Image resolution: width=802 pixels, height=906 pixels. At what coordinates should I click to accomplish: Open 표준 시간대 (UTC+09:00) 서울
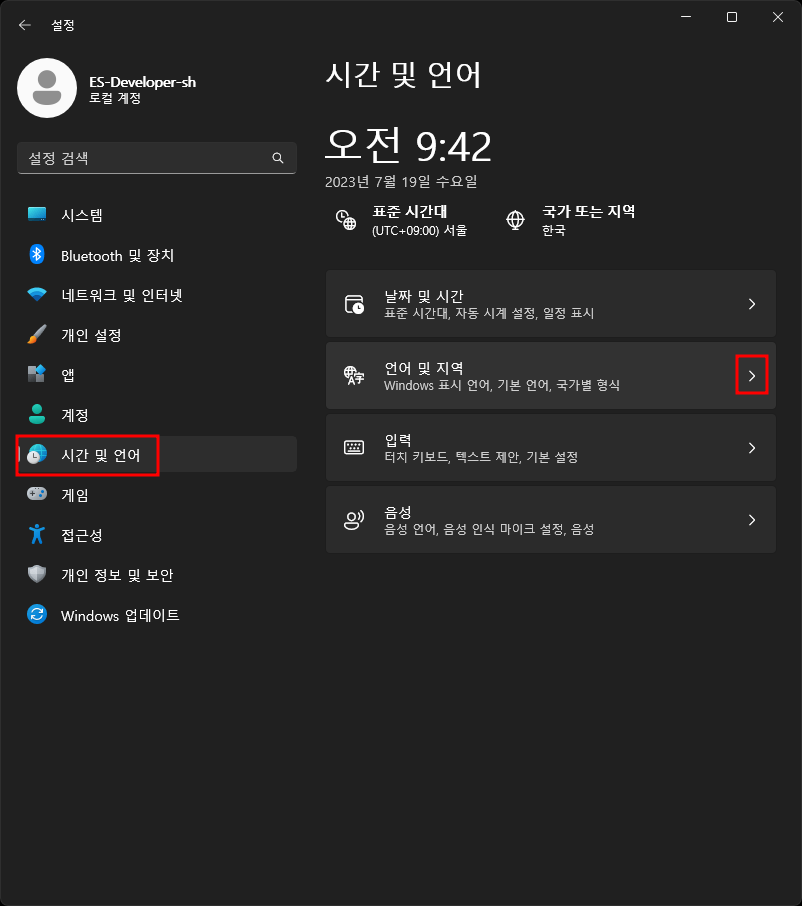pyautogui.click(x=402, y=221)
